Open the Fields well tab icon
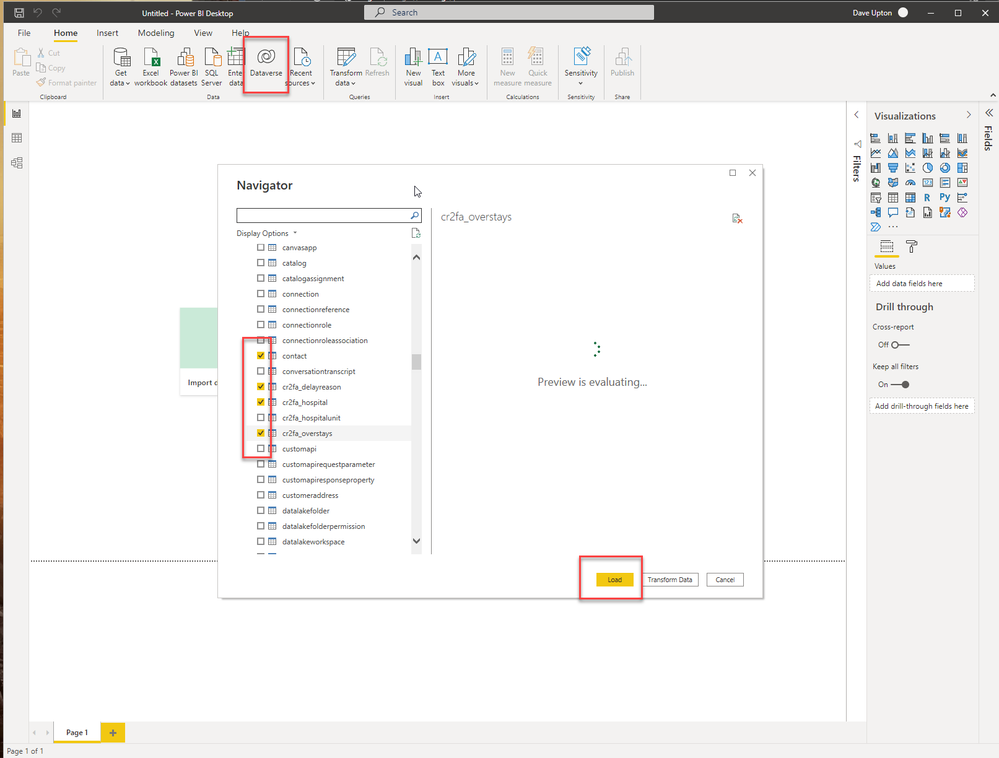The height and width of the screenshot is (758, 999). [x=886, y=247]
